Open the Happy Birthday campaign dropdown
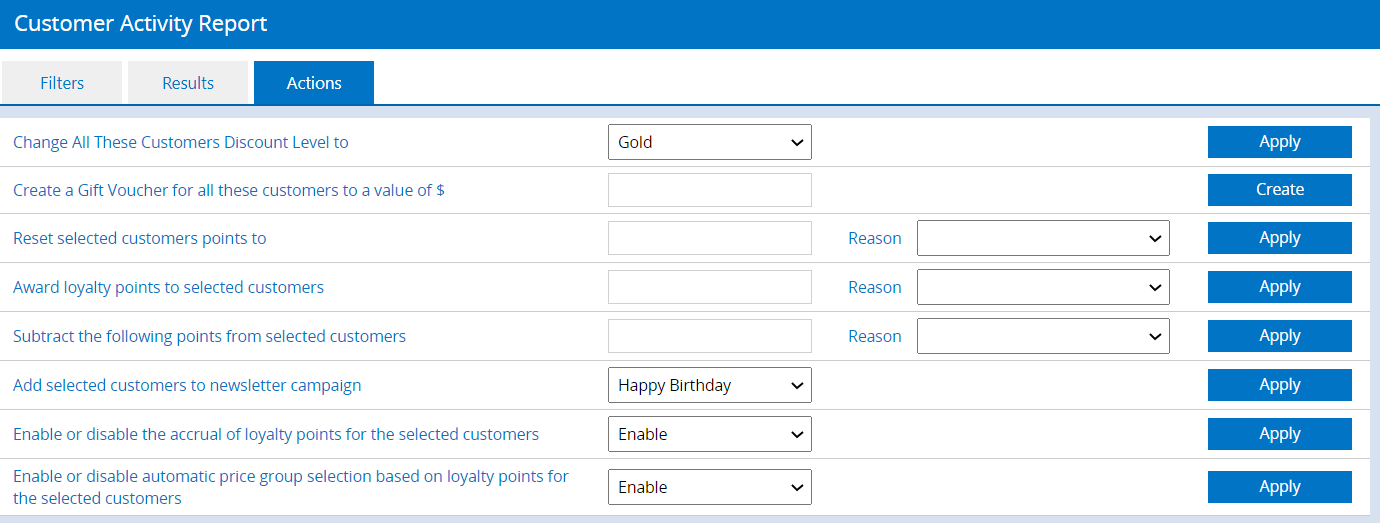Screen dimensions: 1380x523 tap(710, 385)
